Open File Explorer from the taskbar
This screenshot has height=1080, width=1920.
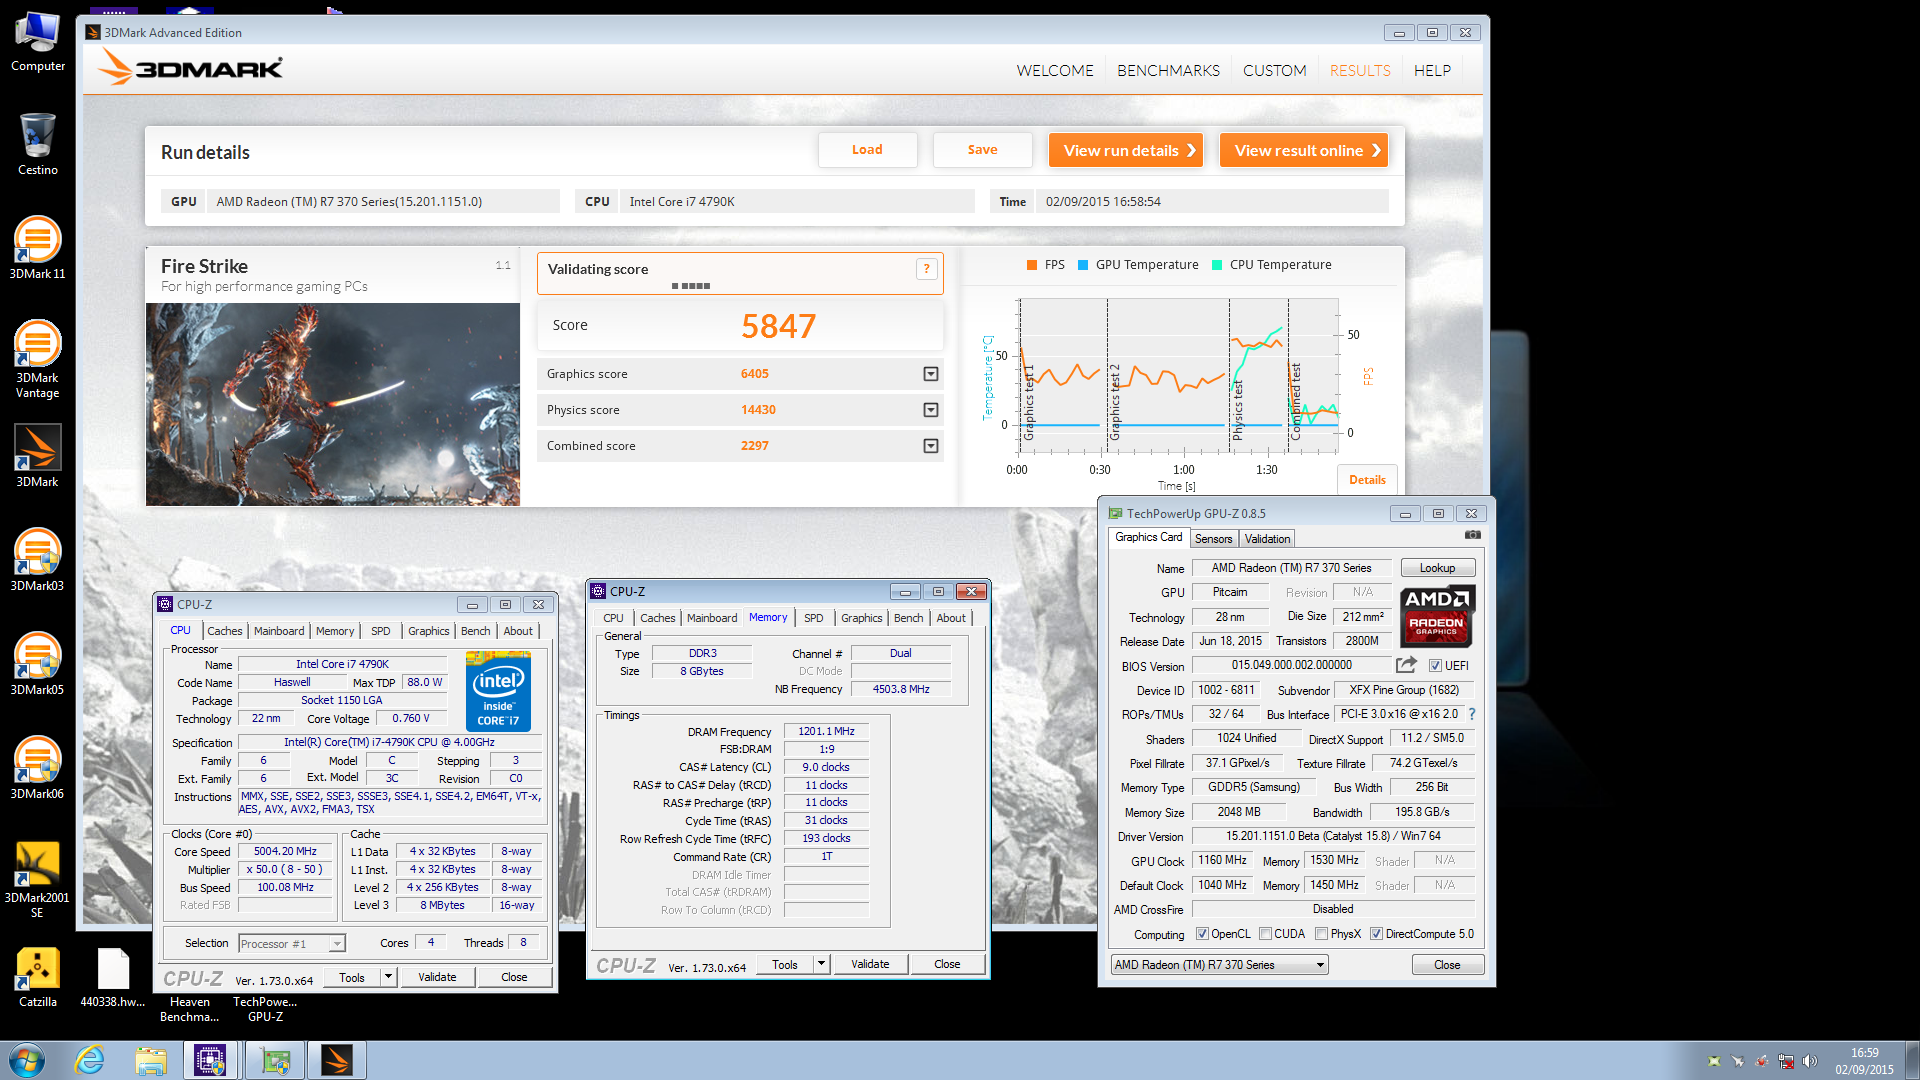click(151, 1060)
